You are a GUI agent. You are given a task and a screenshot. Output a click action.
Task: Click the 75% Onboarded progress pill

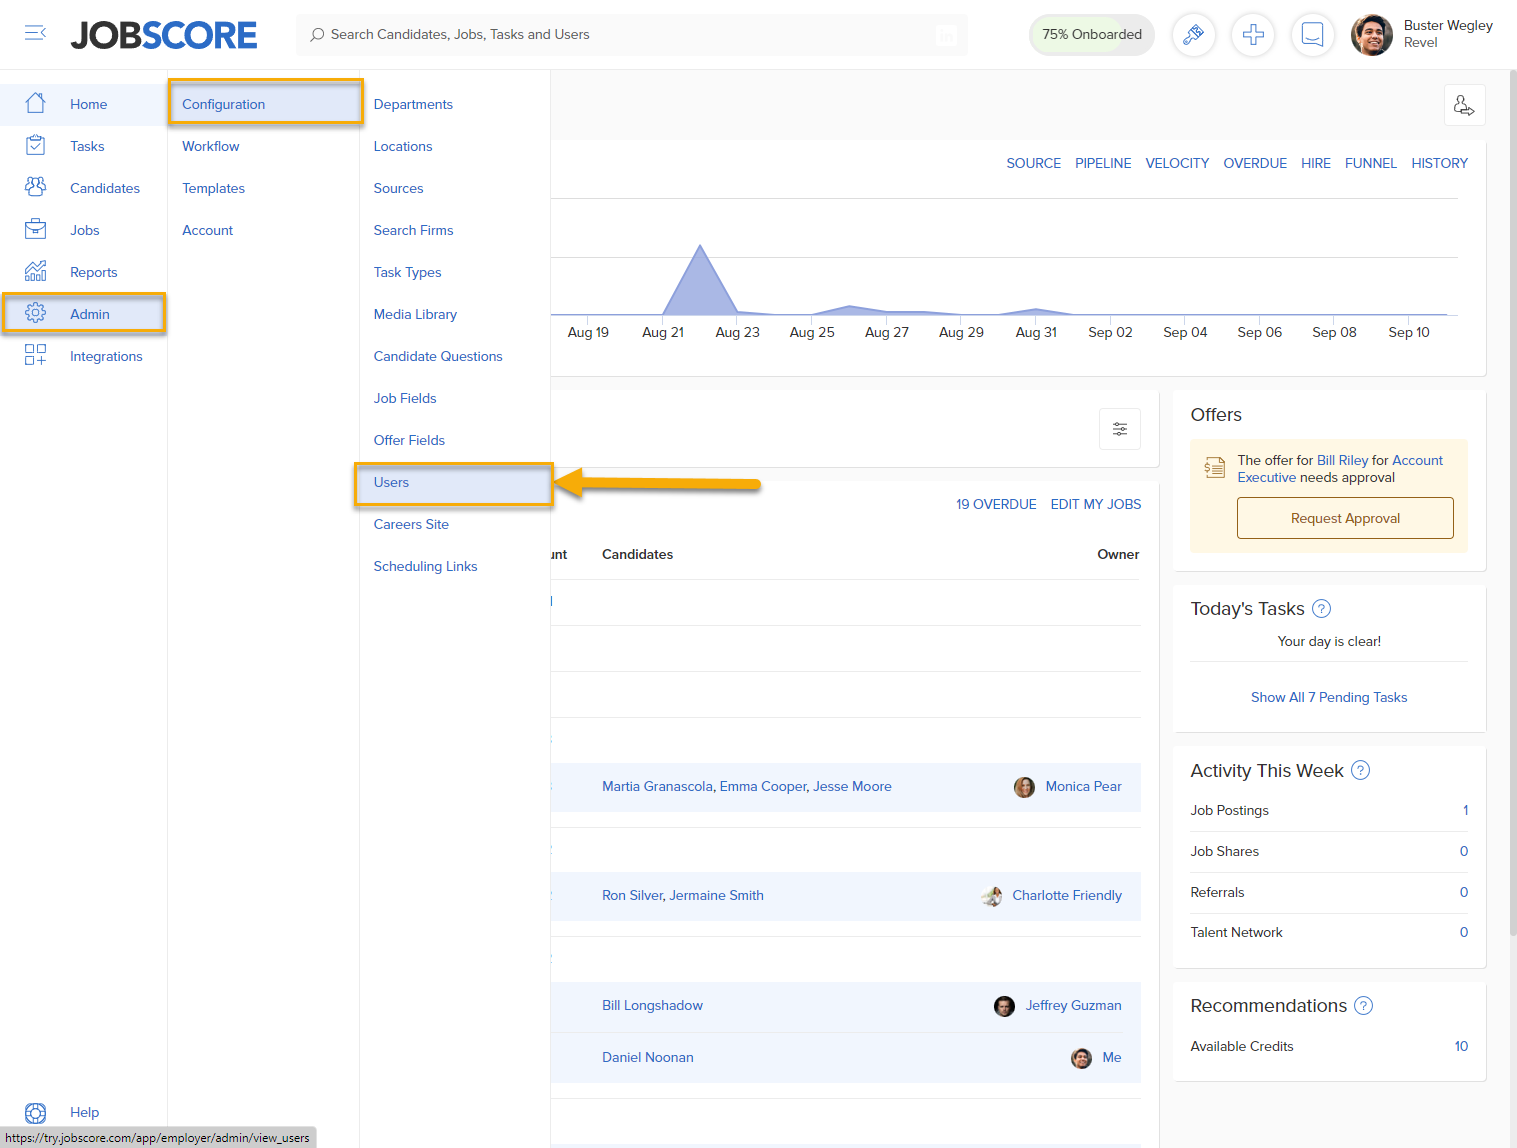[1092, 34]
